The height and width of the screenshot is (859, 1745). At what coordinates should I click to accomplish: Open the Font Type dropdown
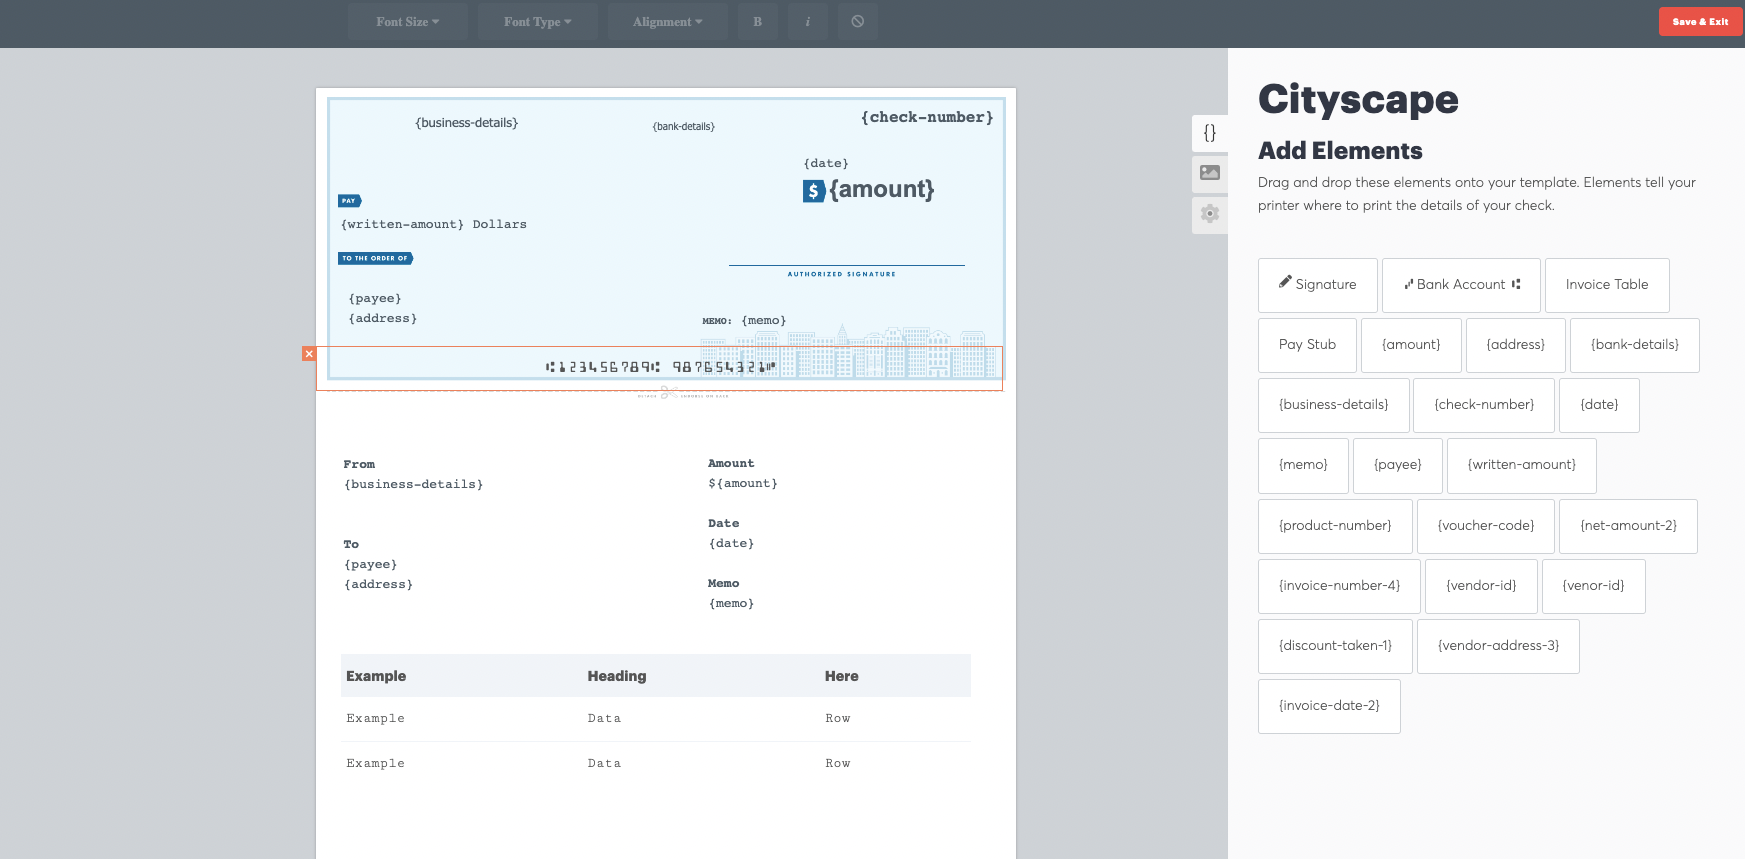pyautogui.click(x=538, y=22)
